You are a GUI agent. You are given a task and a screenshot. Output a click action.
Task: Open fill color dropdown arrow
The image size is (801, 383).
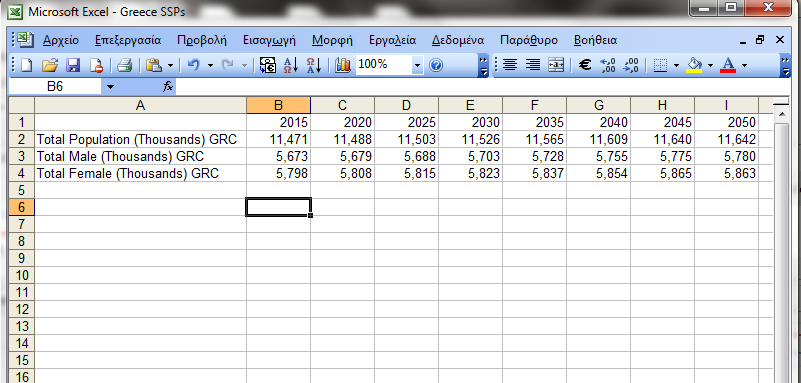(710, 65)
